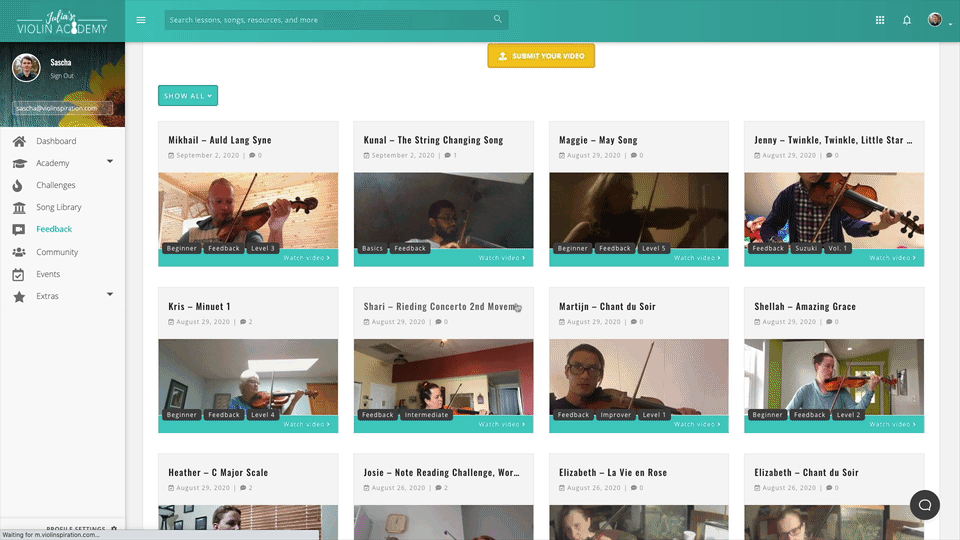Open the notifications bell
960x540 pixels.
(x=907, y=20)
